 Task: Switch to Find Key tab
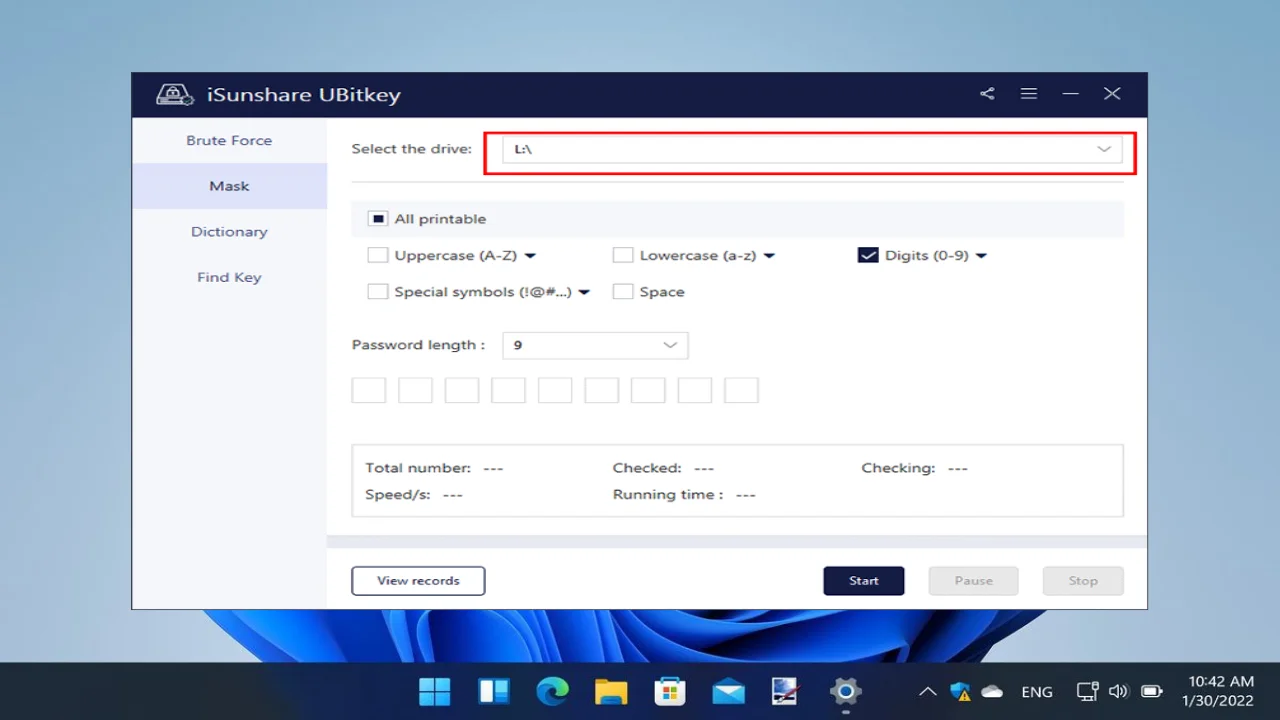coord(229,277)
